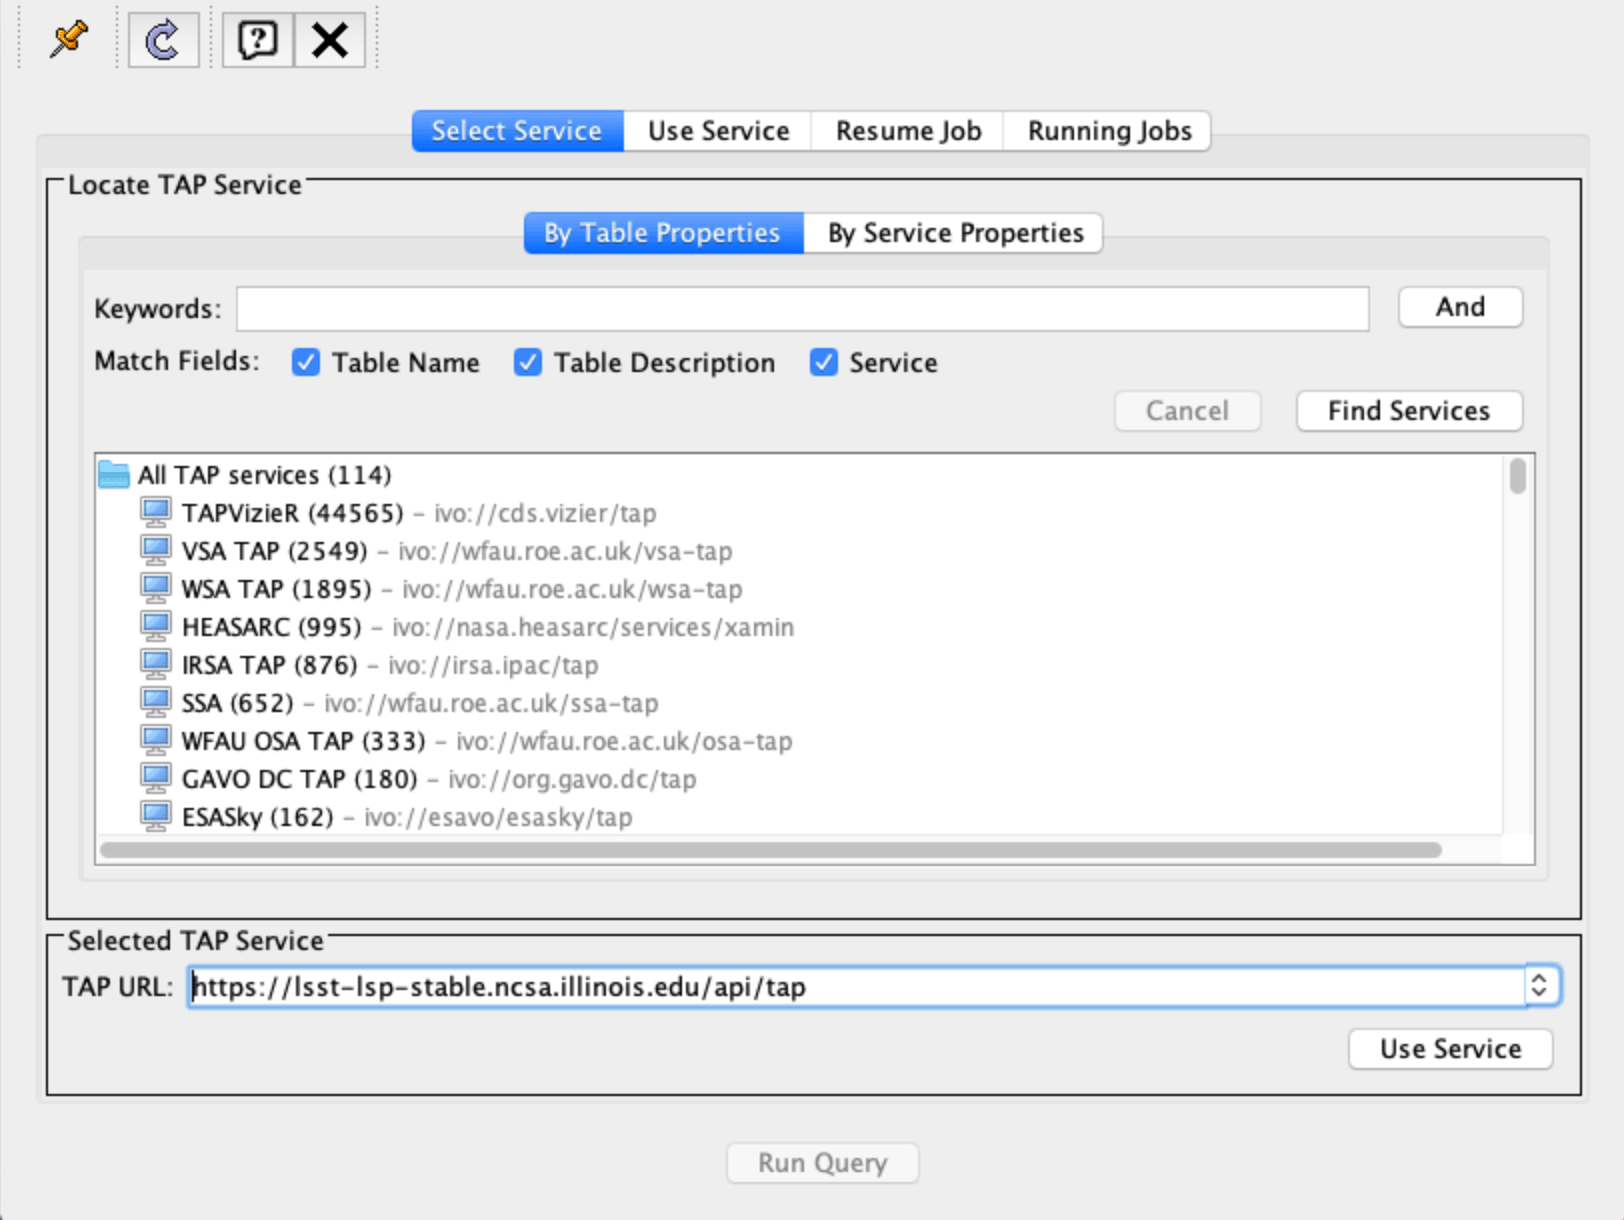Click the IRSA TAP server icon
1624x1220 pixels.
click(156, 665)
